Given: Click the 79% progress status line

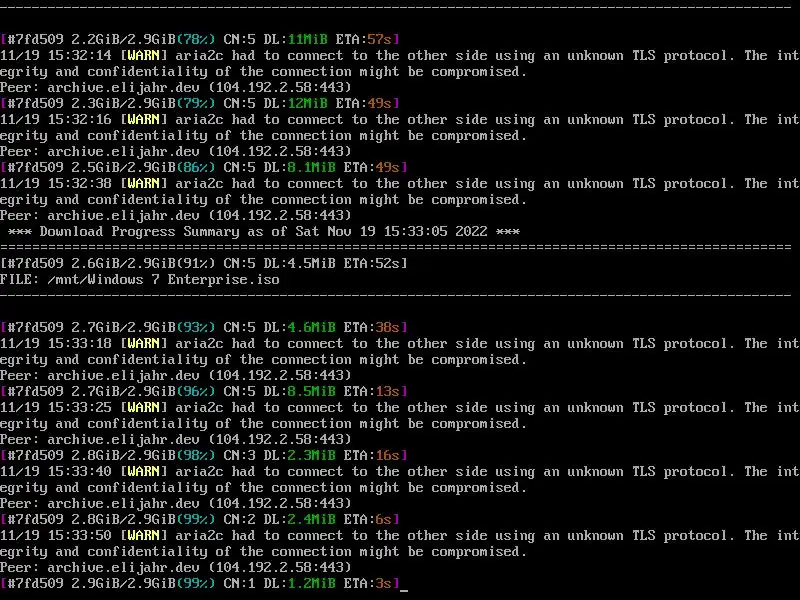Looking at the screenshot, I should (x=200, y=103).
